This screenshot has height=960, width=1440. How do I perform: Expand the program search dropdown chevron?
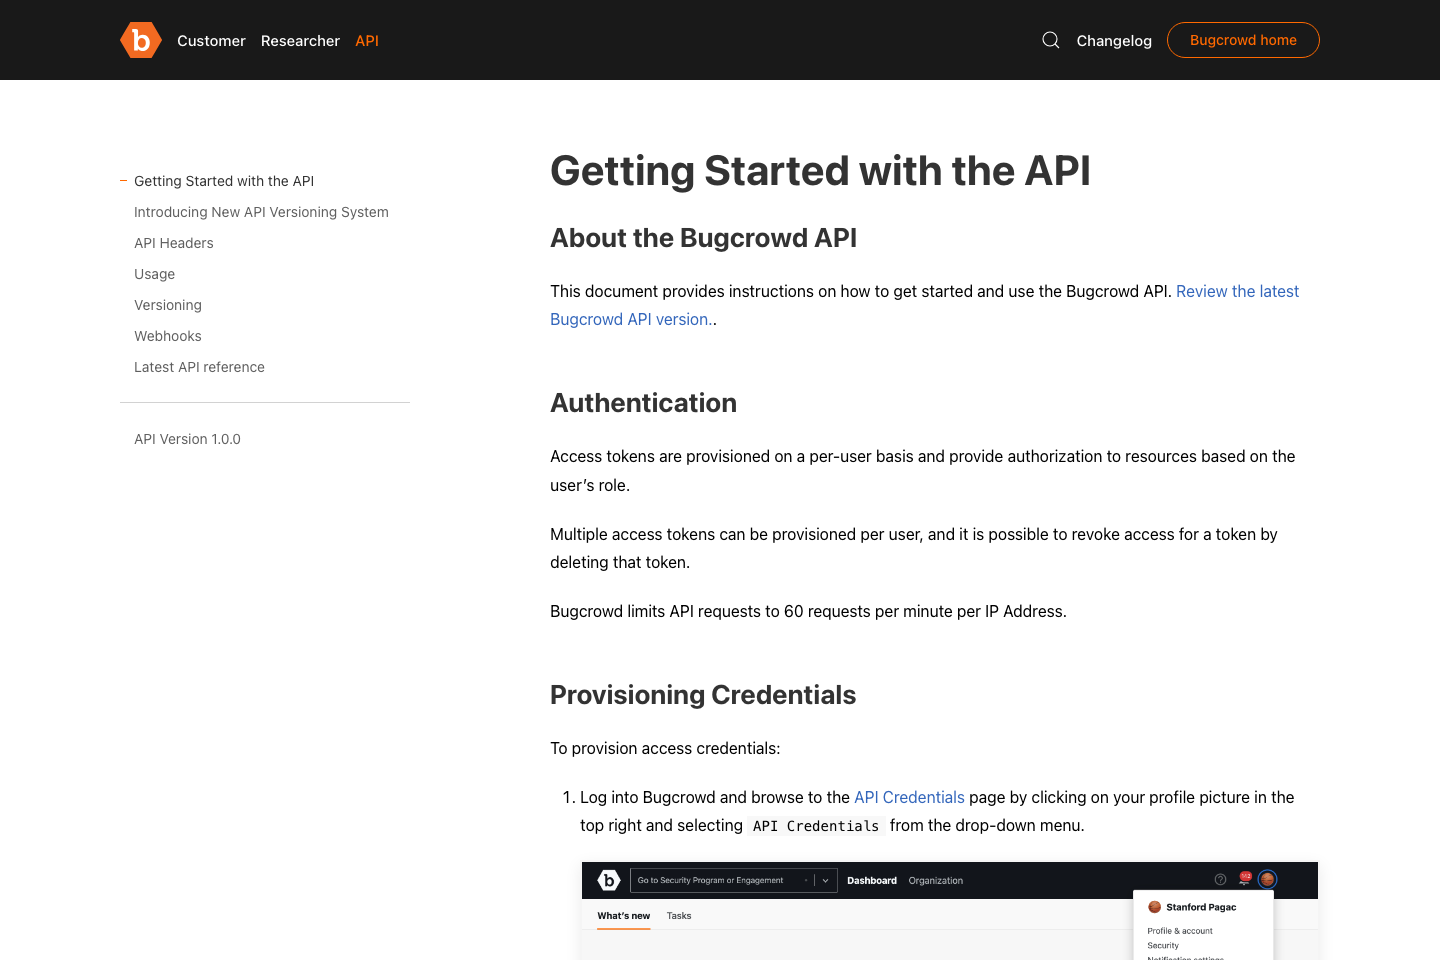click(x=823, y=880)
